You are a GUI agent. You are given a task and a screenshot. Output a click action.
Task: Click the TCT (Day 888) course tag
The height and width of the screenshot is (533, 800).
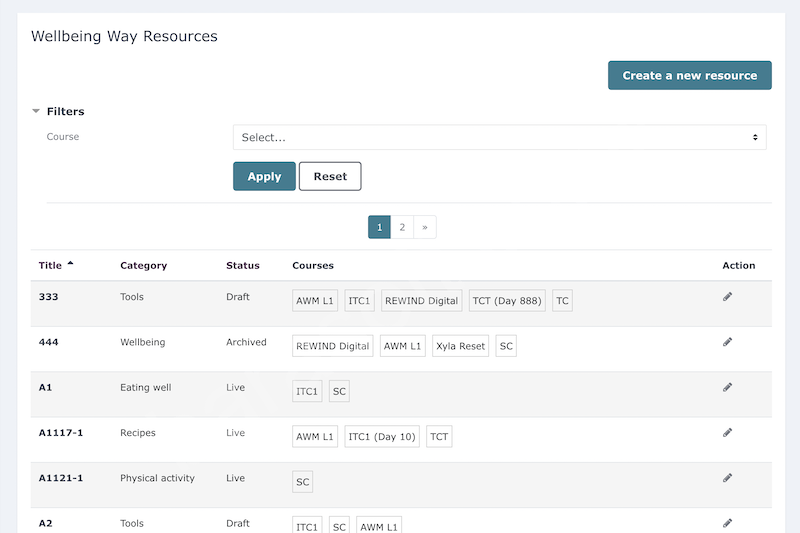[x=507, y=301]
